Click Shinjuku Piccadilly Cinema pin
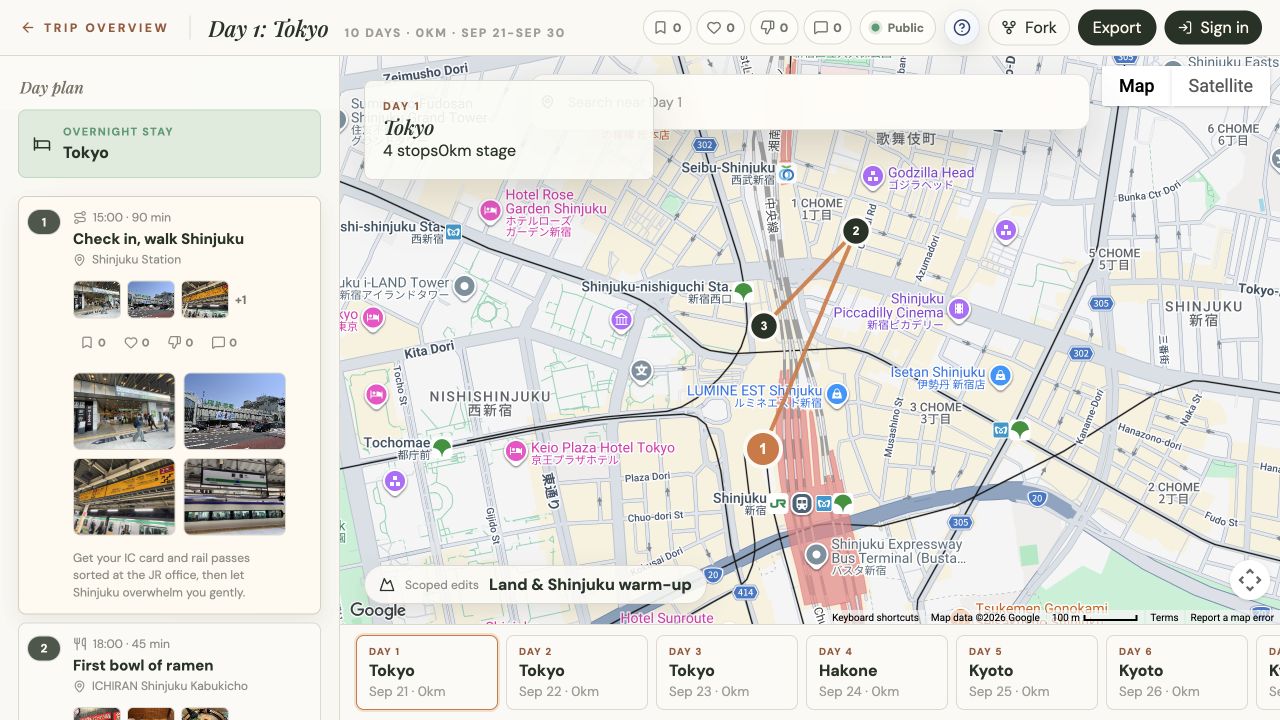Viewport: 1280px width, 720px height. [959, 309]
